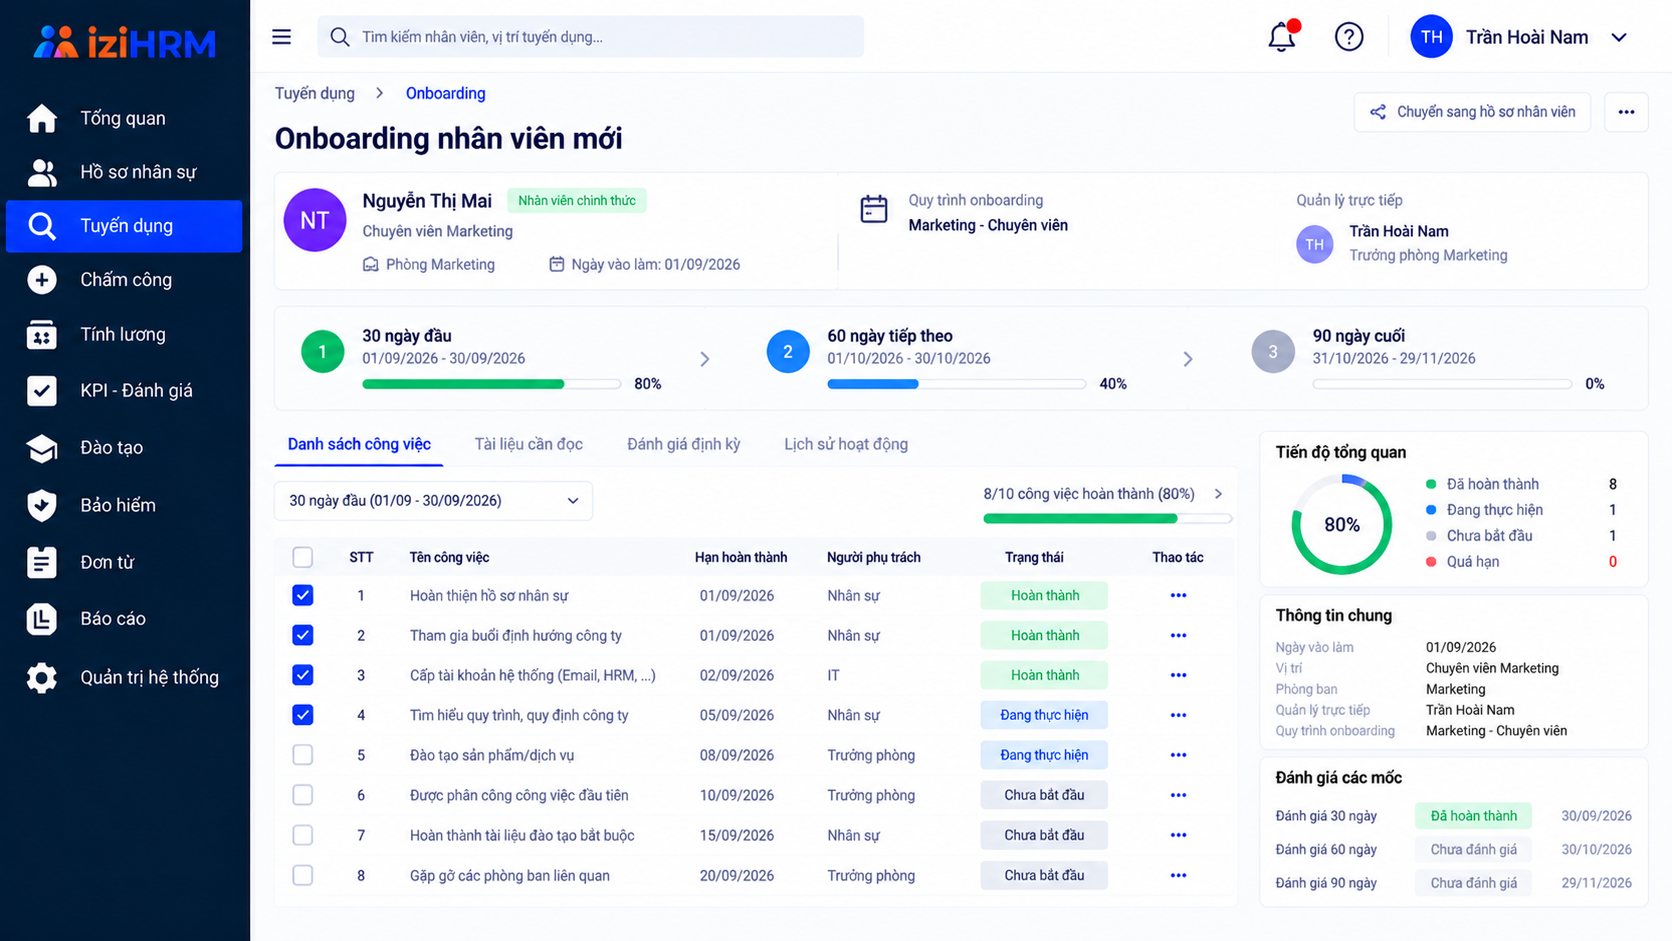This screenshot has width=1672, height=941.
Task: Open the notification bell
Action: (x=1282, y=37)
